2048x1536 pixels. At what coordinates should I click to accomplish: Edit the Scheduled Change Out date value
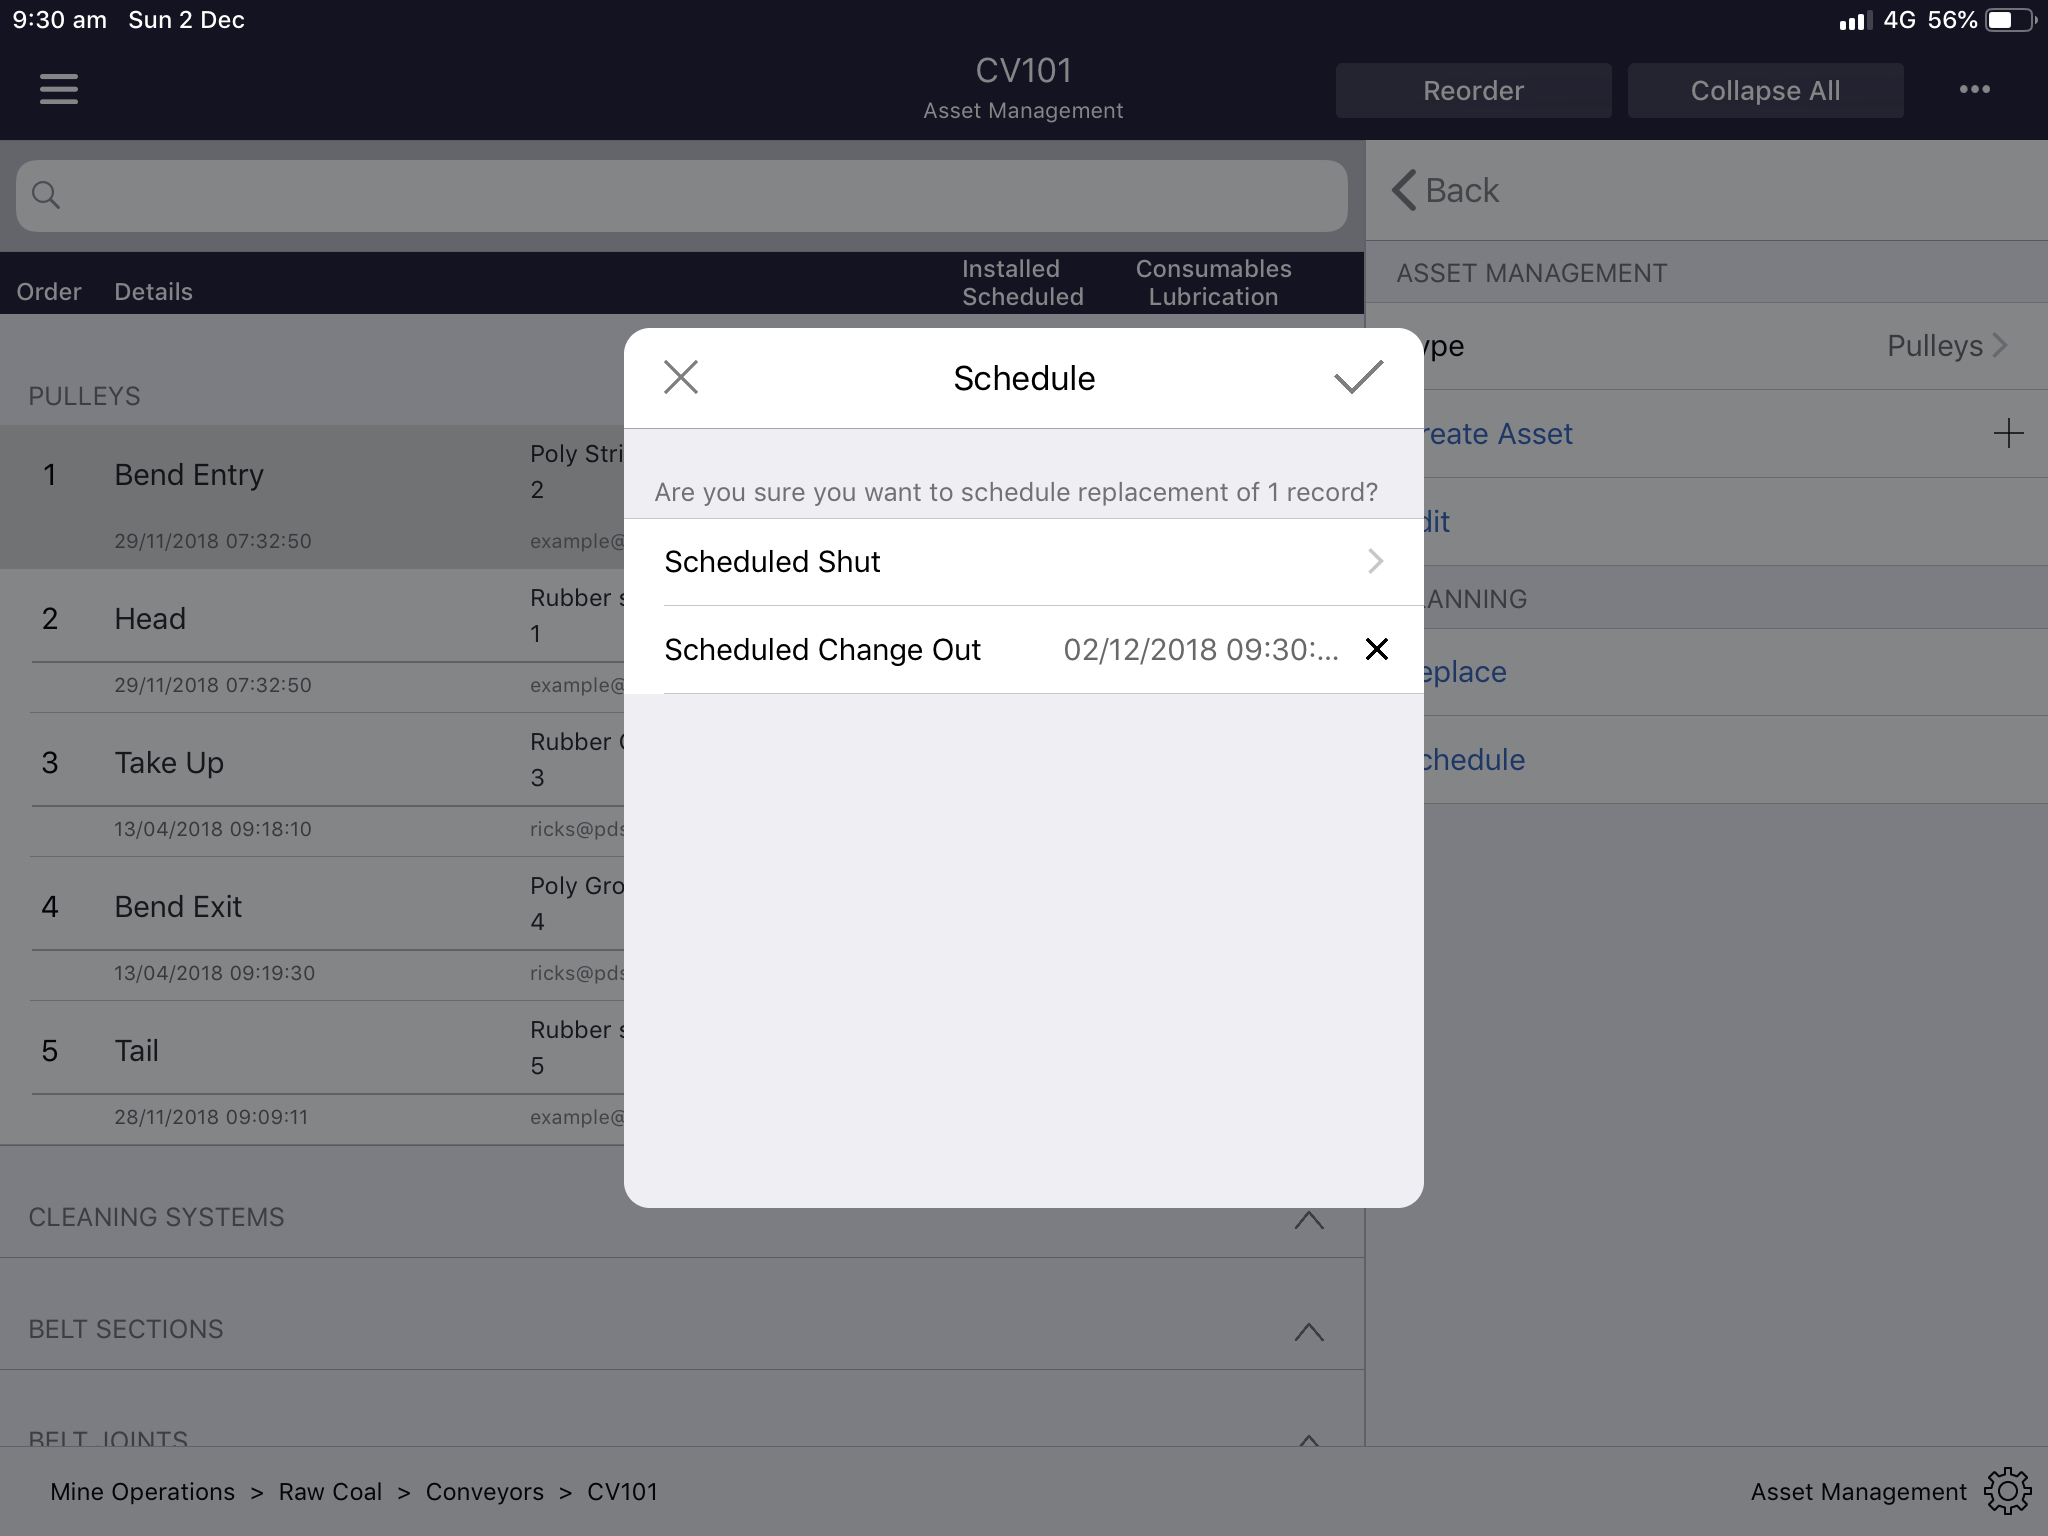pos(1200,649)
